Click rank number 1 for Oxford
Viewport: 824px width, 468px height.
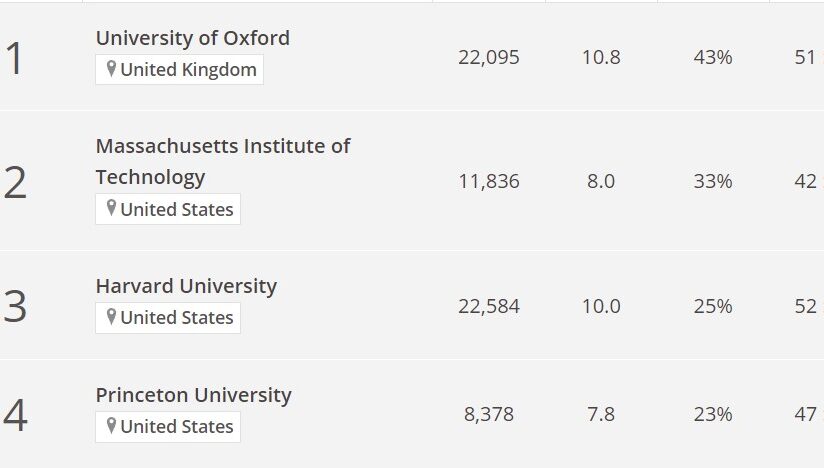[x=14, y=58]
